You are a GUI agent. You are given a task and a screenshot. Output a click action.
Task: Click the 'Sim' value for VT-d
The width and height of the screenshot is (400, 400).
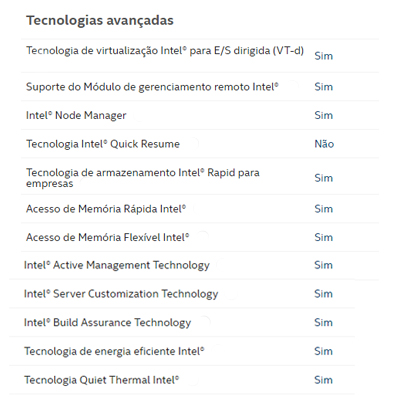[323, 56]
